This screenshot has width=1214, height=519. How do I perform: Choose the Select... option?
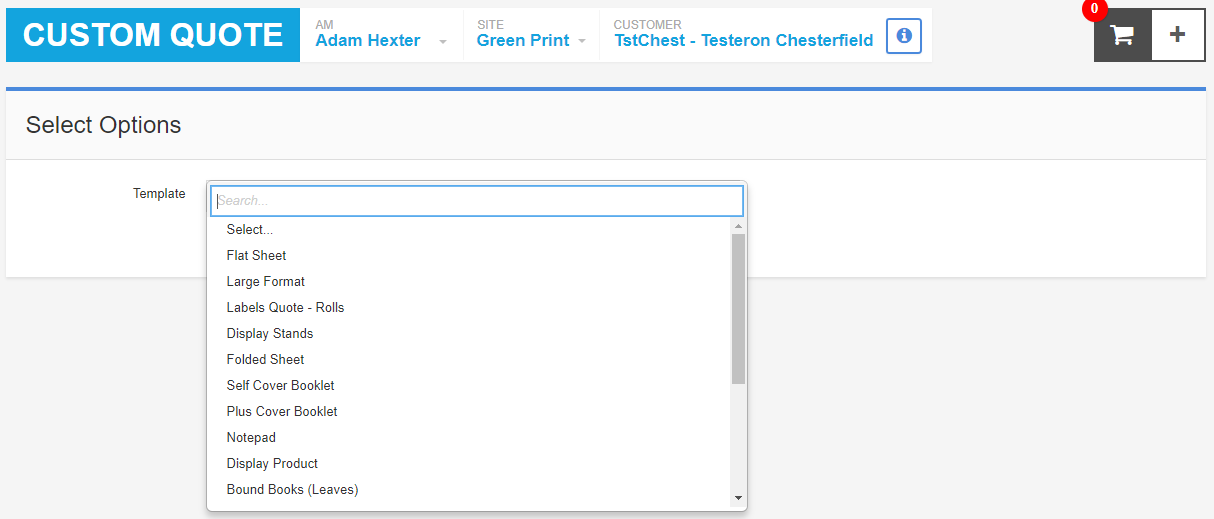coord(470,229)
